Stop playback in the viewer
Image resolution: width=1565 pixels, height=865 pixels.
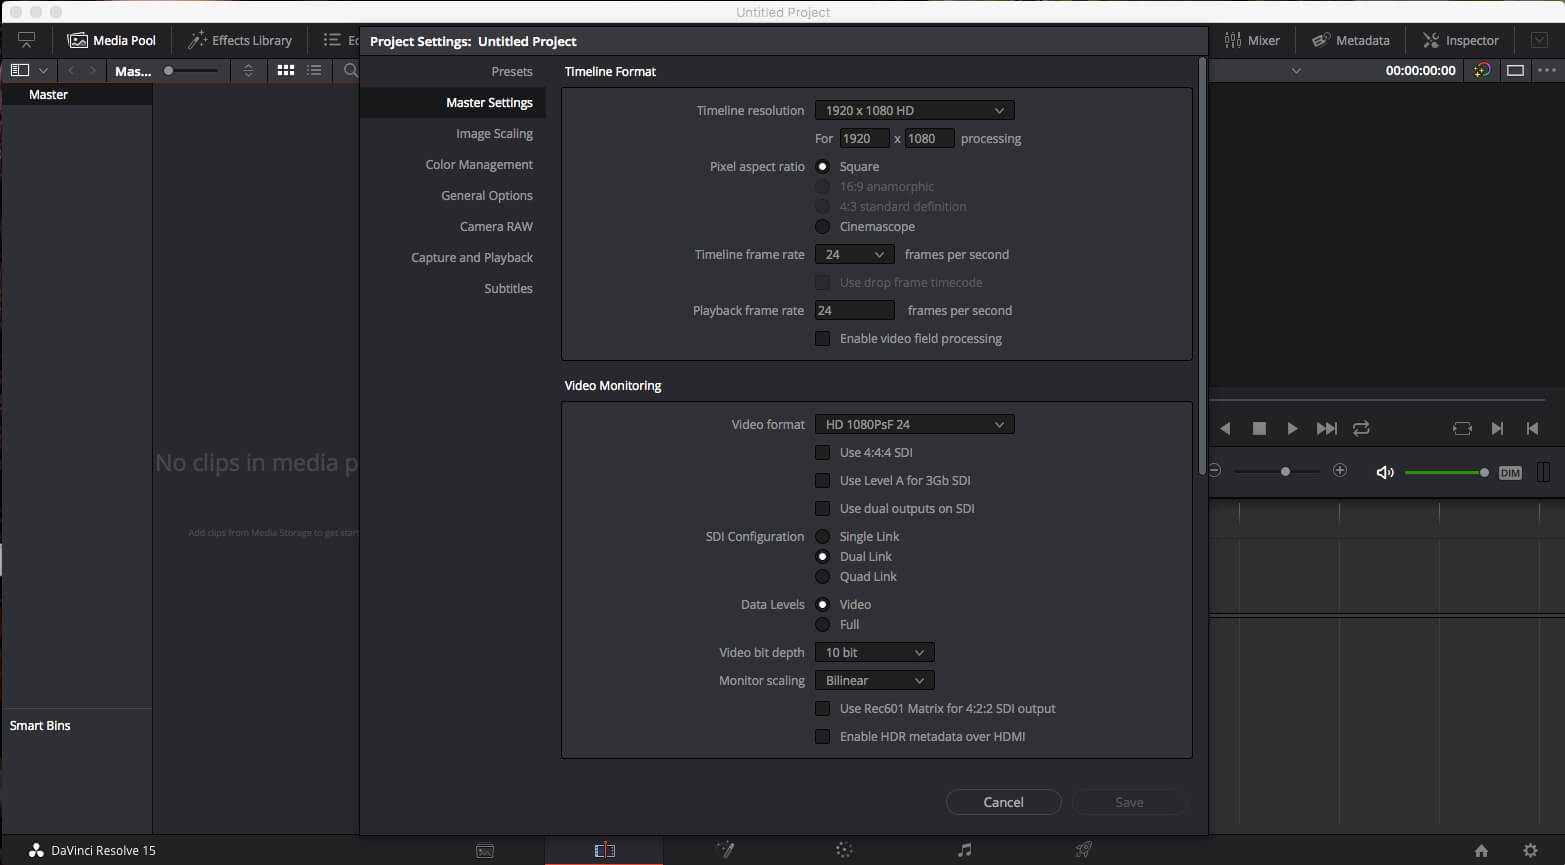(x=1259, y=428)
